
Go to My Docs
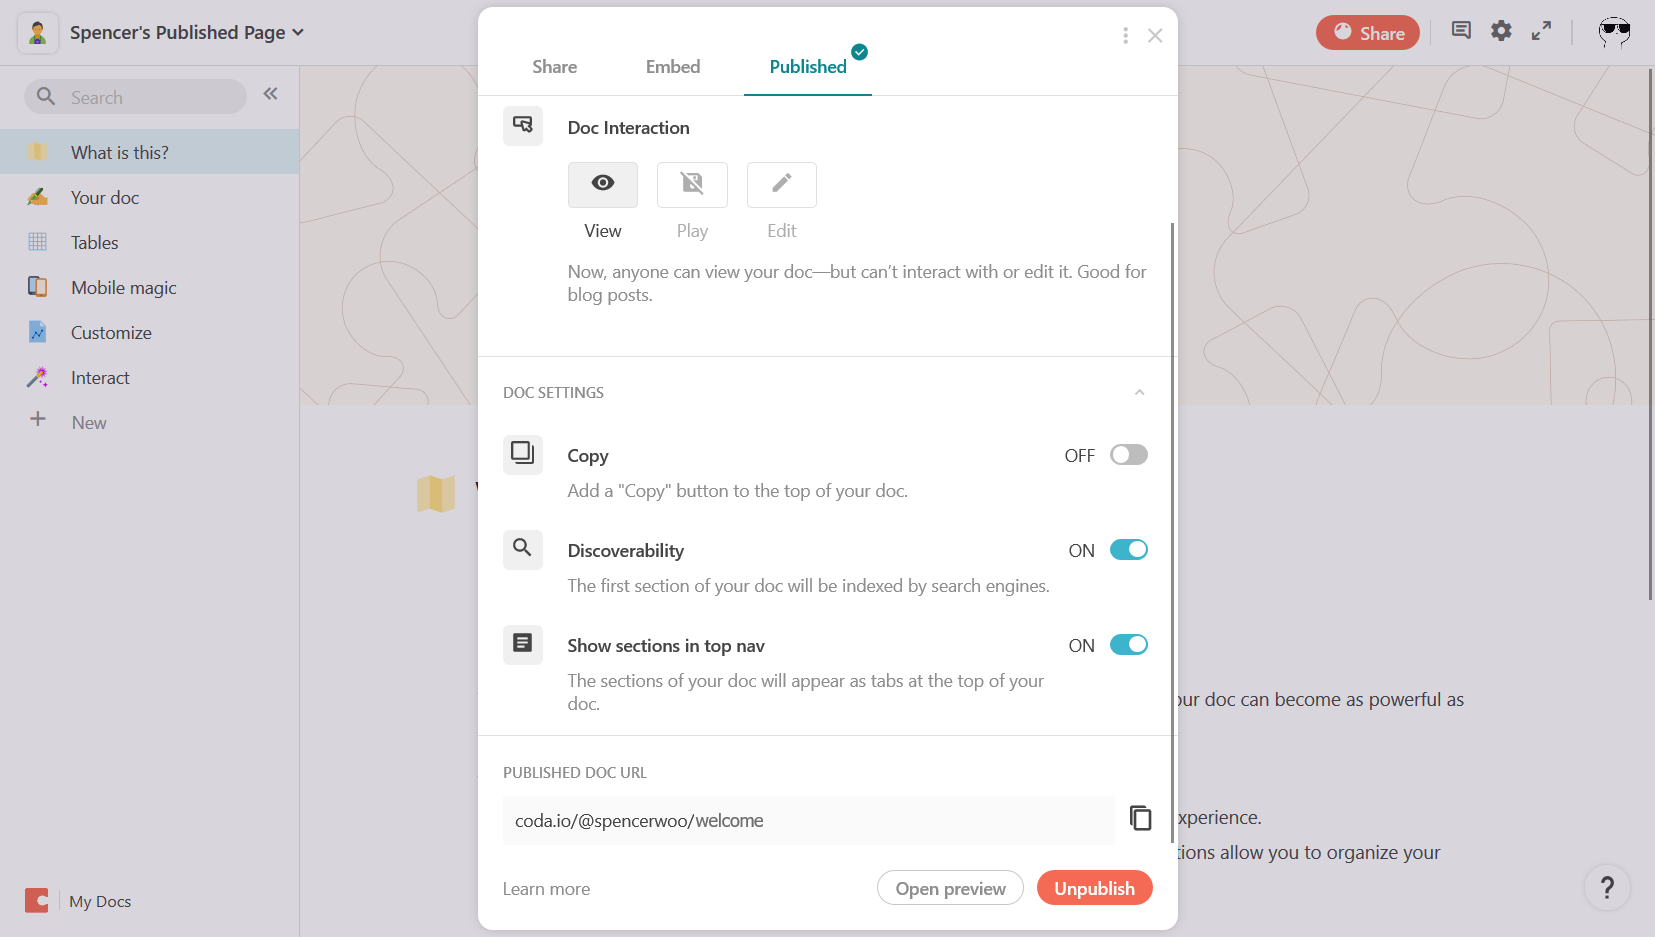point(100,901)
